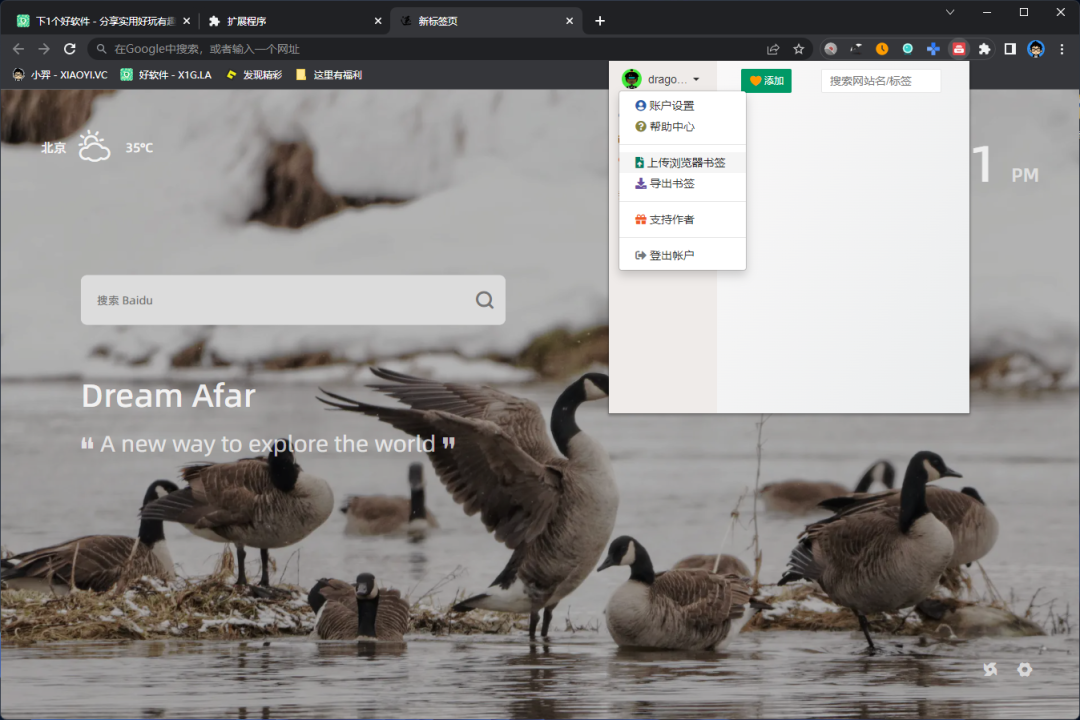Click the magnifier icon in Baidu search box
This screenshot has height=720, width=1080.
coord(484,300)
